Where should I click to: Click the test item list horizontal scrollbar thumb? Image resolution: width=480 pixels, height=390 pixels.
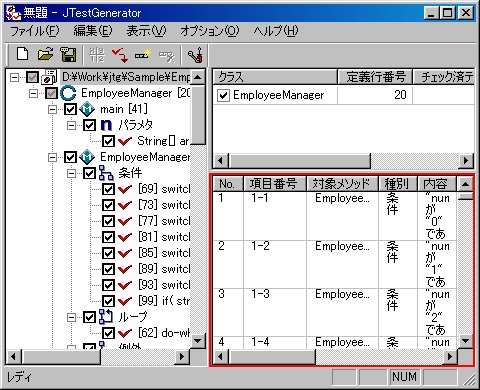[272, 357]
